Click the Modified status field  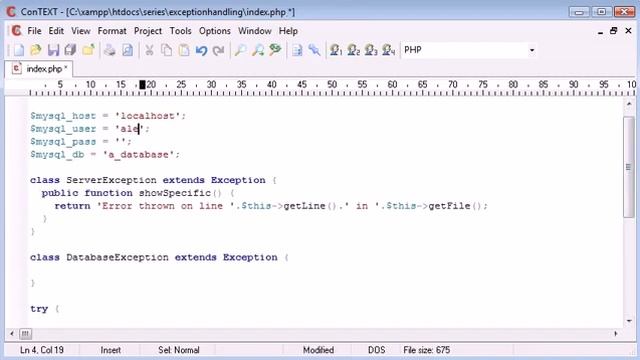pos(318,350)
